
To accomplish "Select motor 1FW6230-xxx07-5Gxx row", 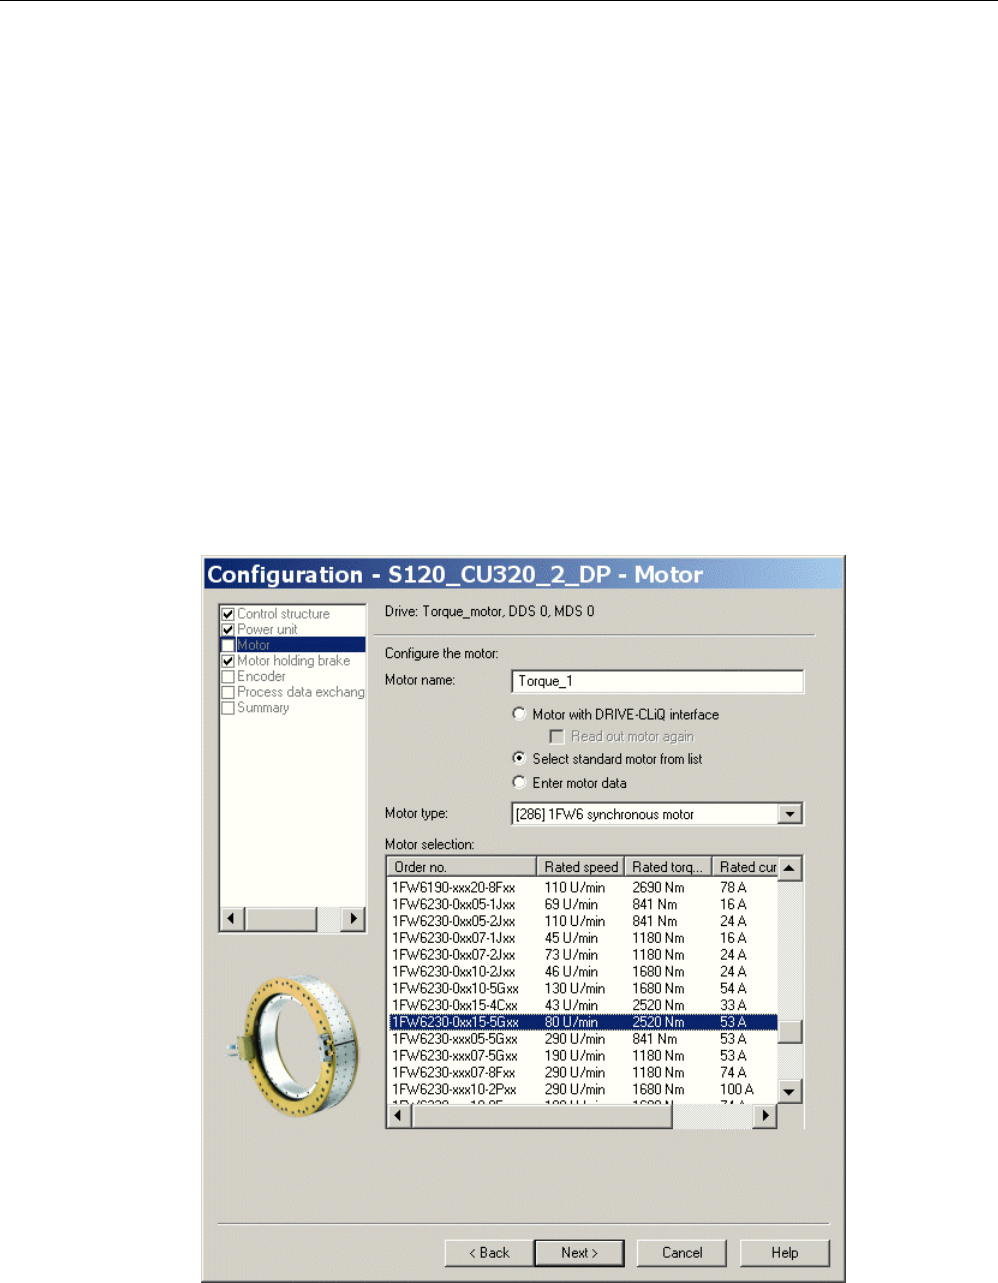I will tap(582, 1056).
